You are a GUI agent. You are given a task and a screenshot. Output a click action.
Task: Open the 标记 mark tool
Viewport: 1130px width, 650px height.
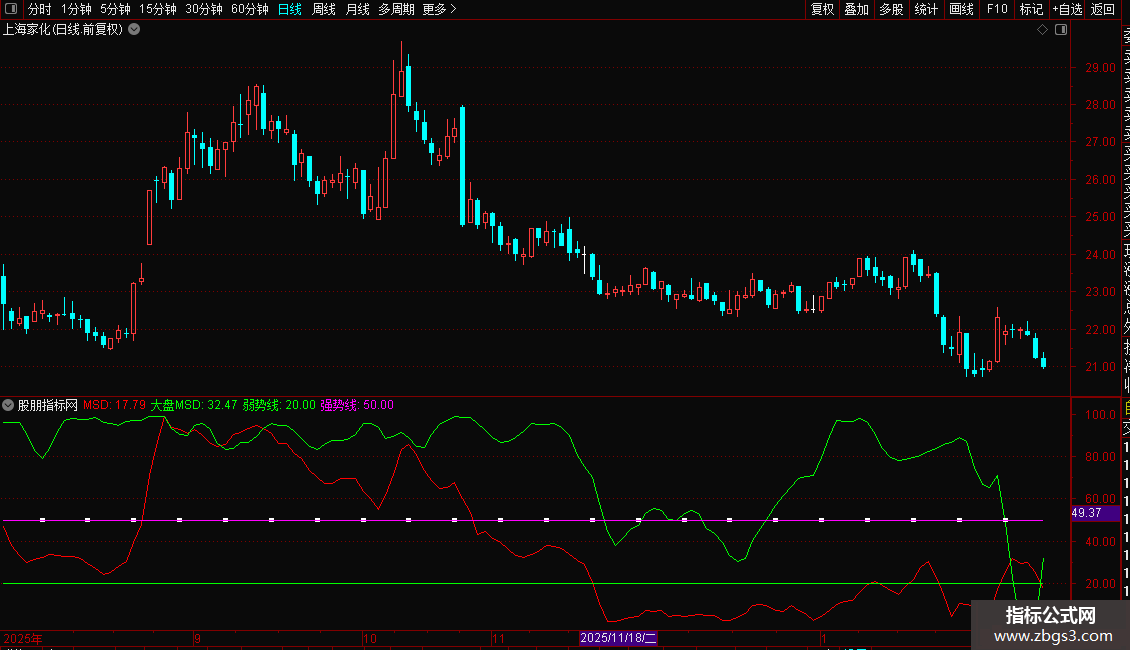coord(1031,9)
